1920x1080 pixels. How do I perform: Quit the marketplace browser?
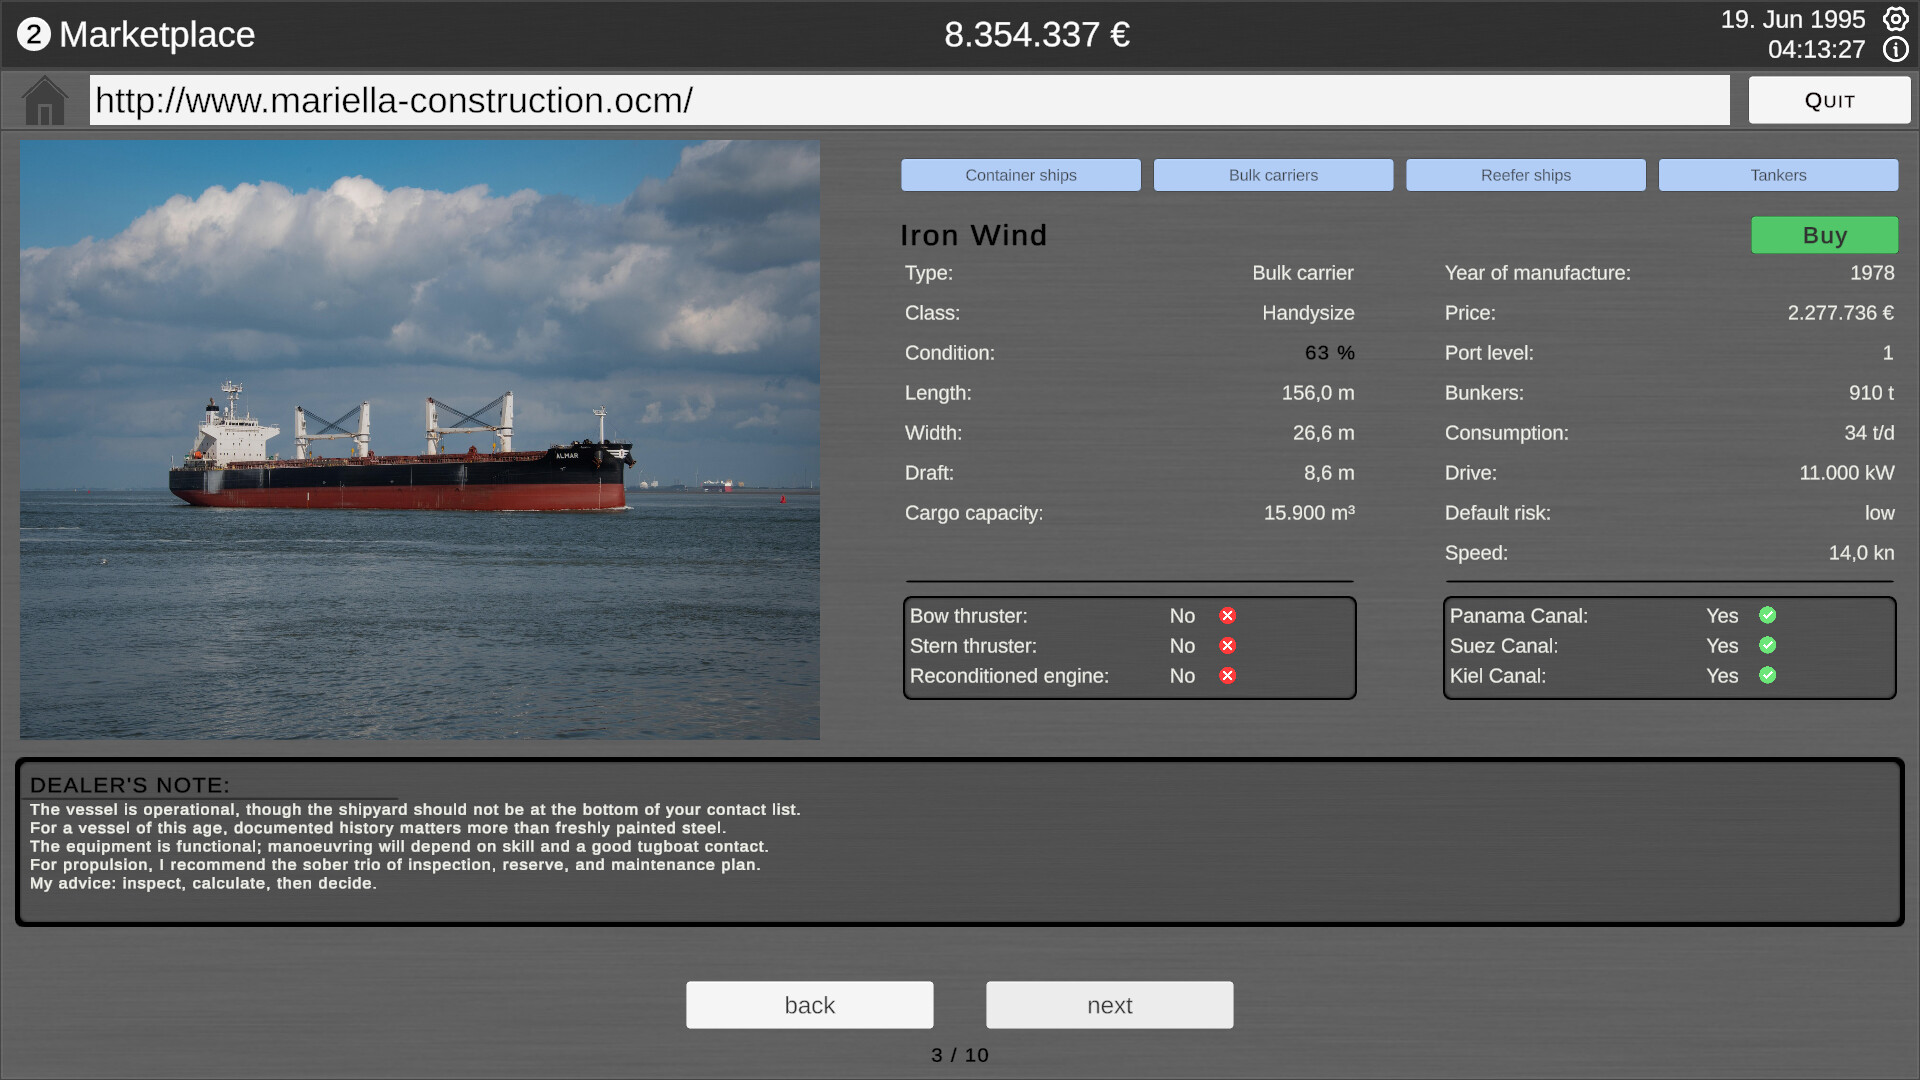point(1829,100)
